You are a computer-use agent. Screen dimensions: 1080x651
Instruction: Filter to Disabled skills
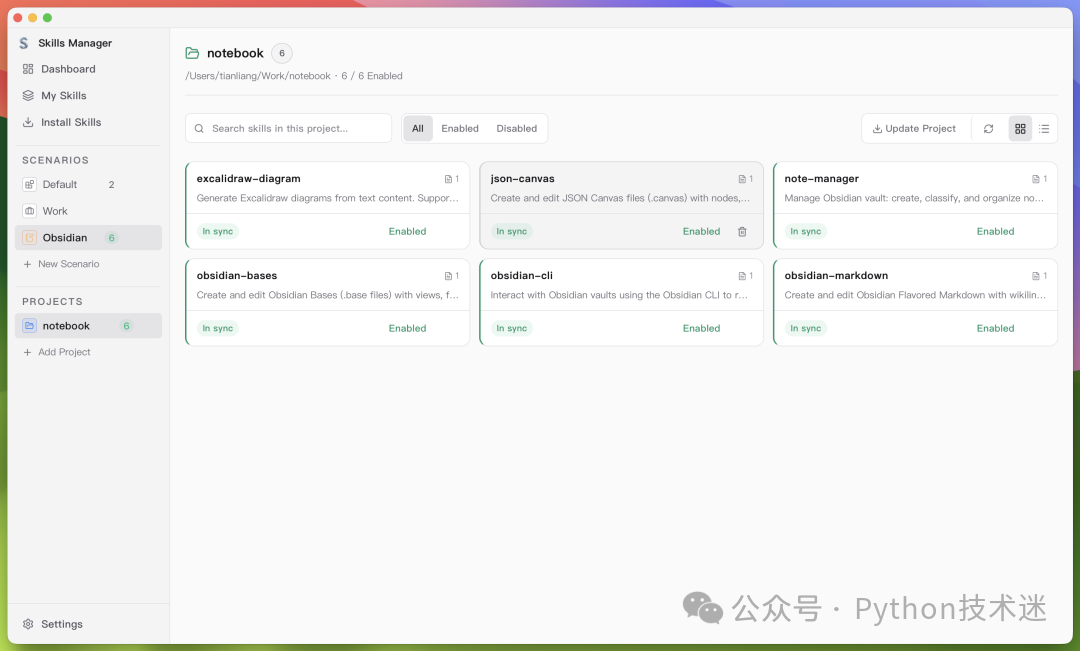click(x=517, y=128)
